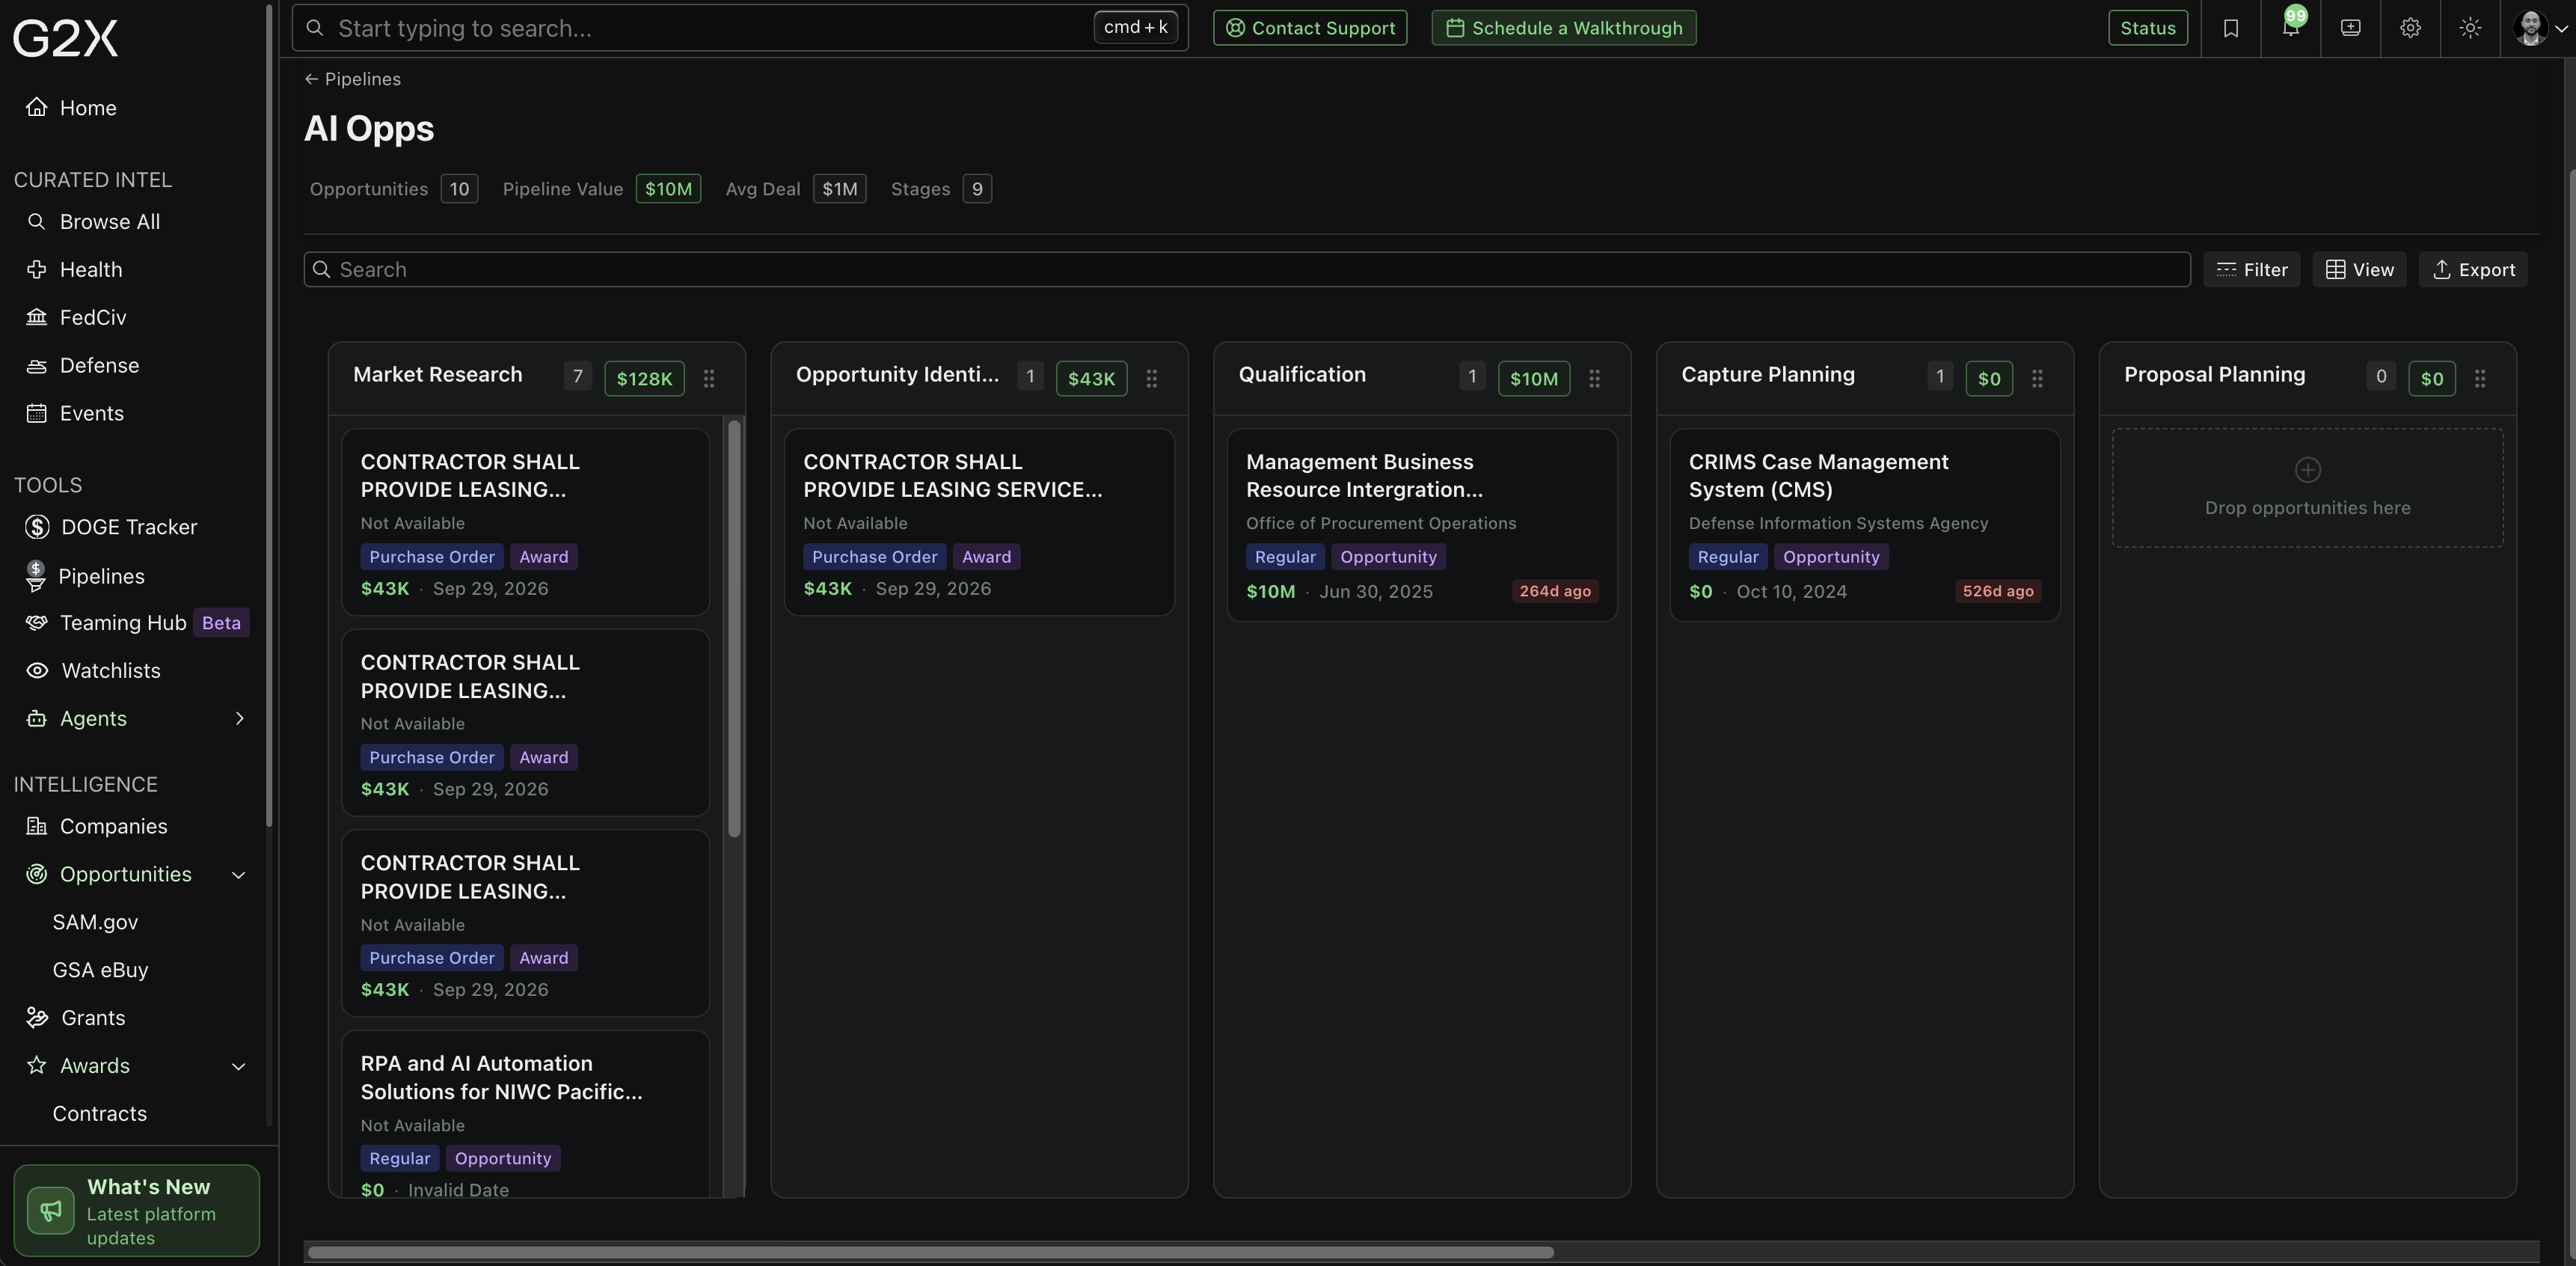Open the user avatar profile menu
Image resolution: width=2576 pixels, height=1266 pixels.
point(2539,28)
